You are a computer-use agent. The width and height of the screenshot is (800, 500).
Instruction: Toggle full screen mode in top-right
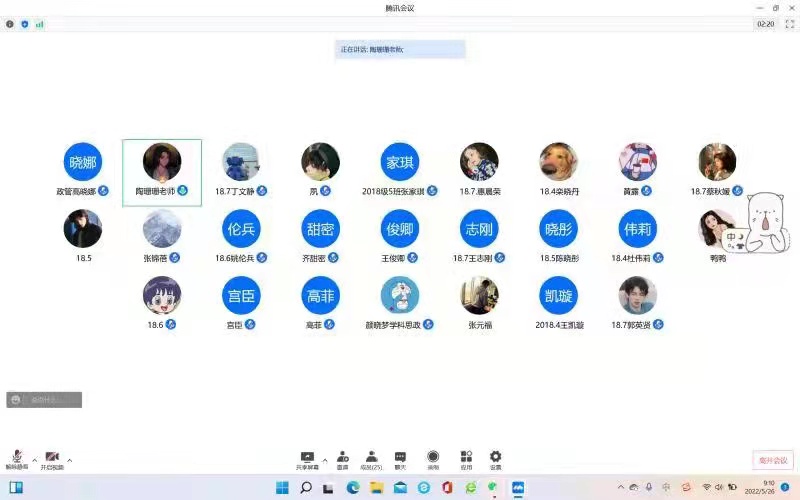789,23
